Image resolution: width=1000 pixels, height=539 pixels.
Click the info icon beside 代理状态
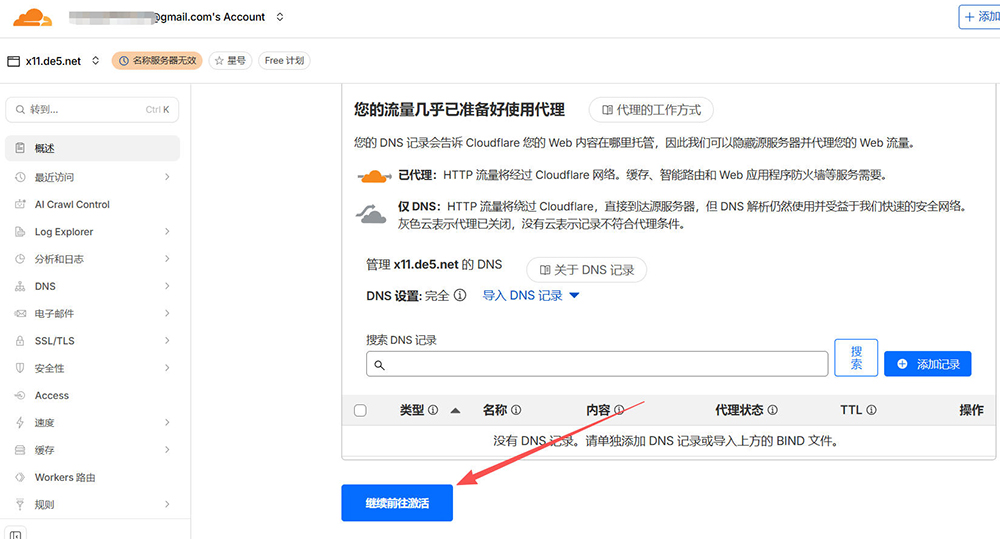coord(772,410)
